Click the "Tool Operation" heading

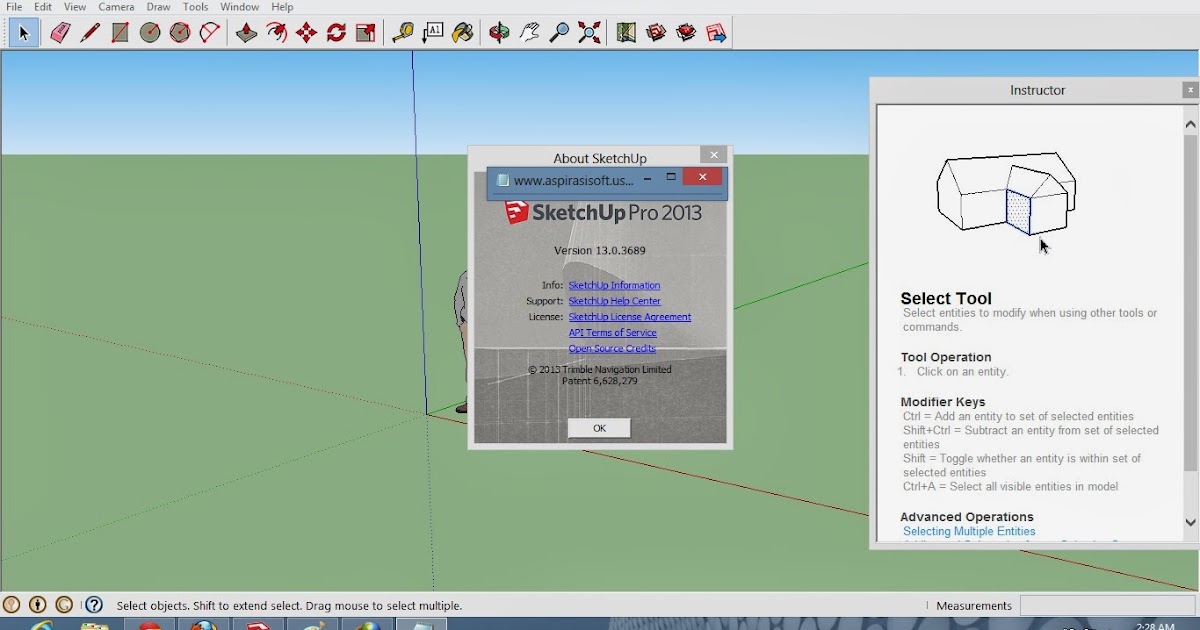(946, 357)
